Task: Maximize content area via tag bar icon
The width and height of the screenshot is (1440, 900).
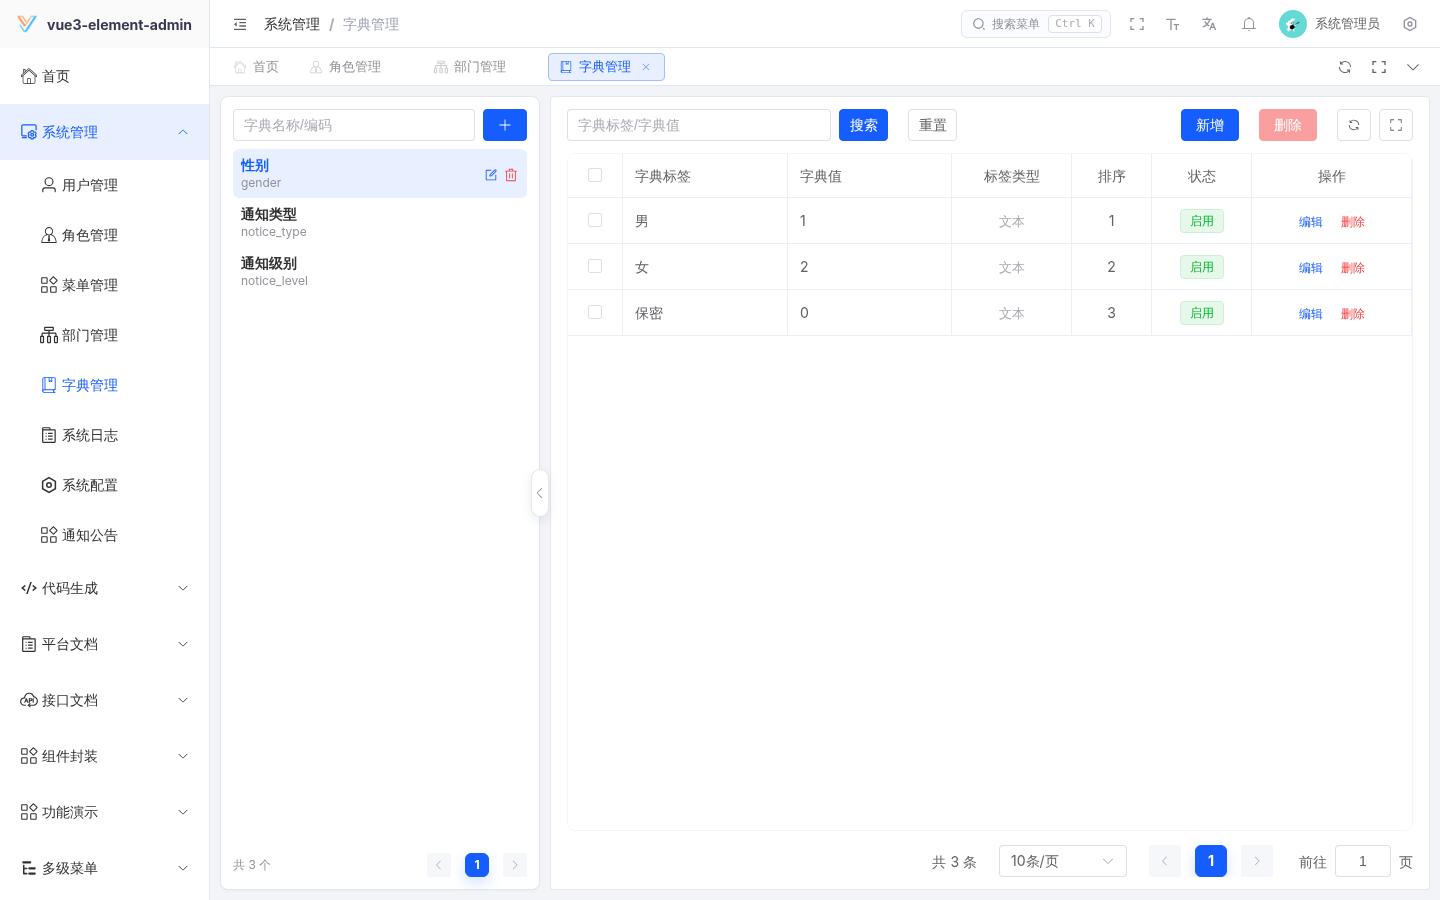Action: (x=1379, y=67)
